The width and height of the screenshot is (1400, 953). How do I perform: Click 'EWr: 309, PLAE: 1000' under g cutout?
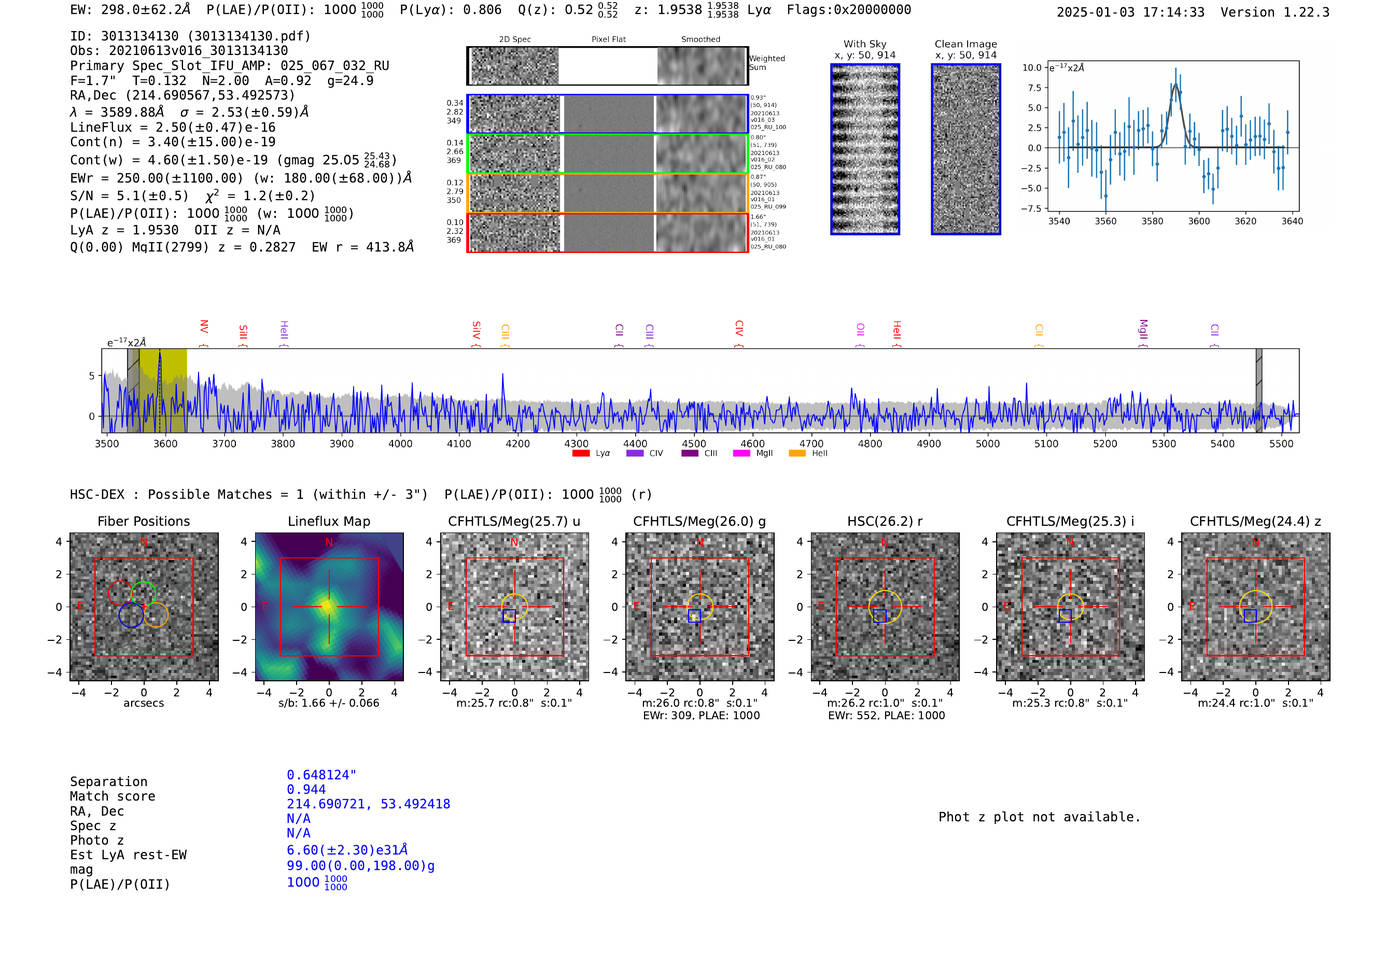tap(701, 716)
